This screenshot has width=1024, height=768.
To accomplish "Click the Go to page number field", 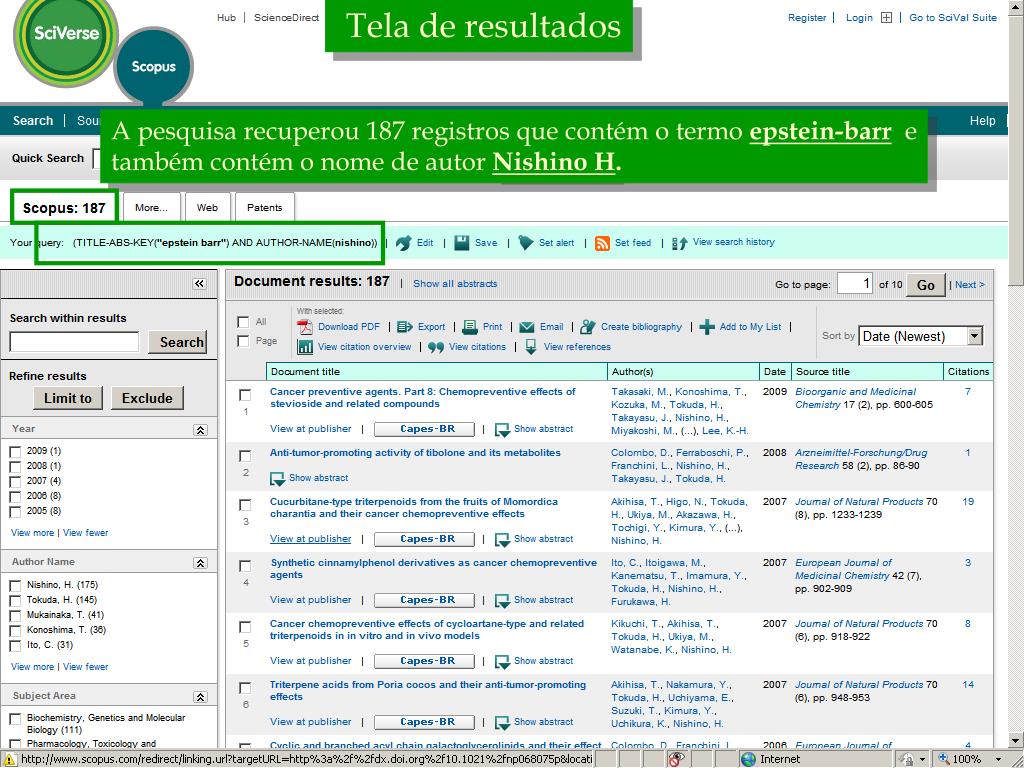I will pos(855,284).
